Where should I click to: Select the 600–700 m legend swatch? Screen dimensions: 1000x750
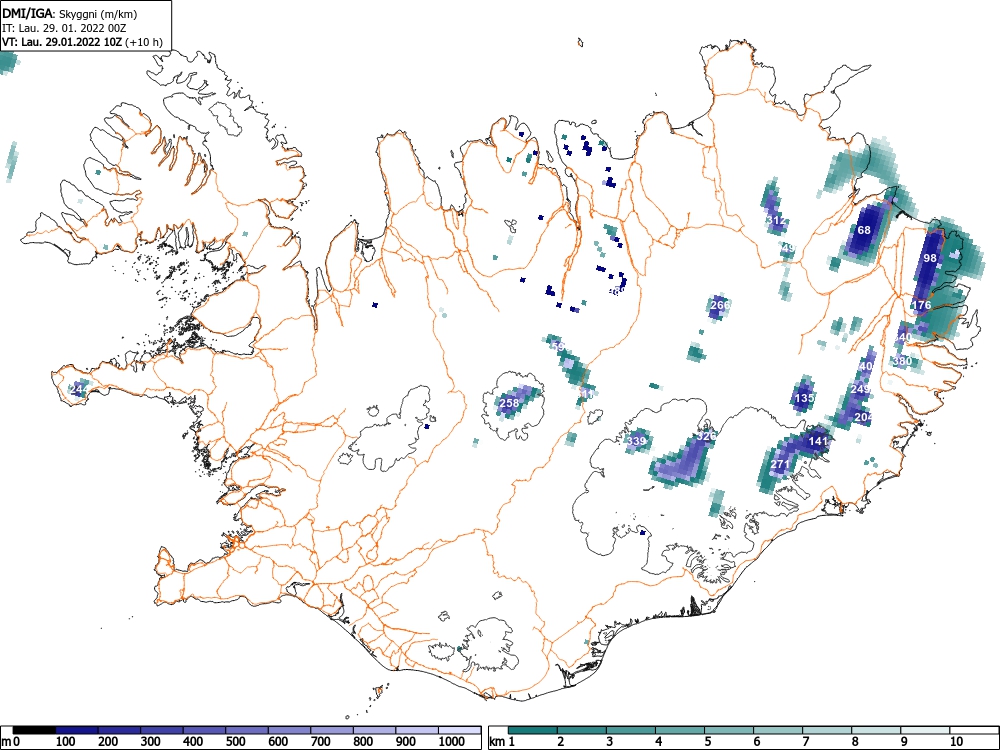click(x=290, y=730)
